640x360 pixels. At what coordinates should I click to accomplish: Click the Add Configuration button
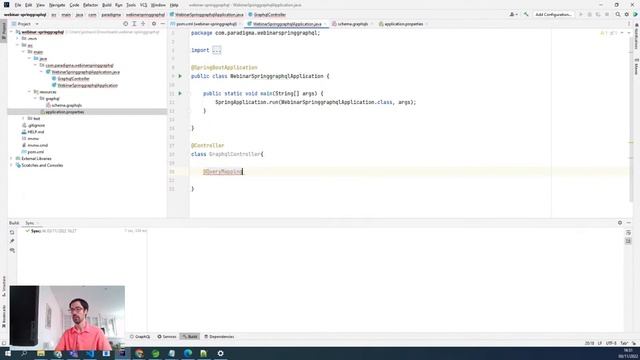(x=553, y=14)
